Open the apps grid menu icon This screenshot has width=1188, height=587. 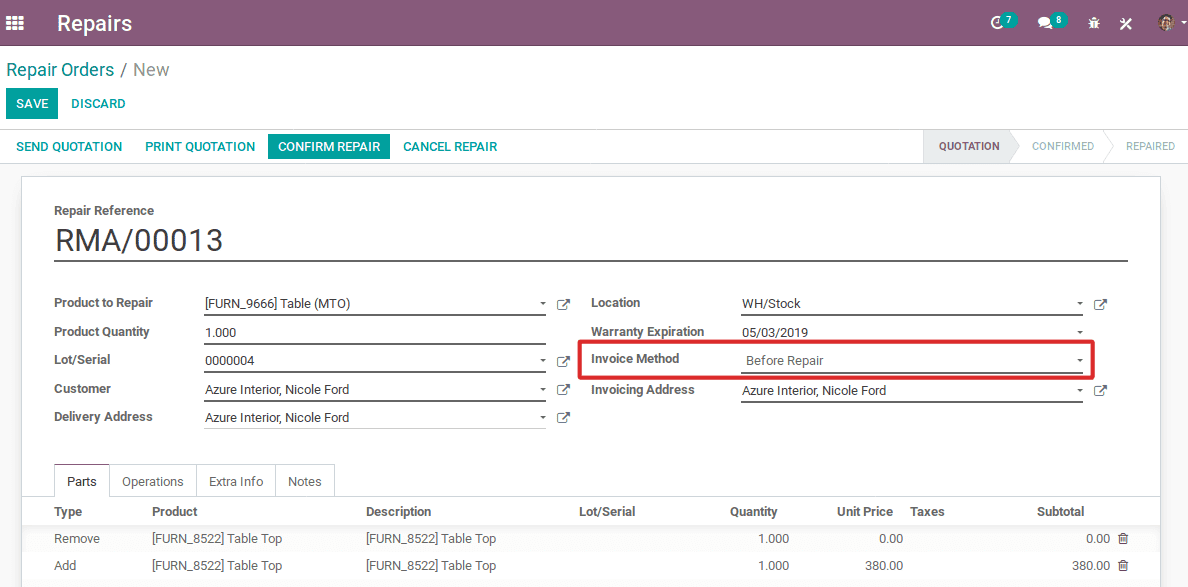point(15,23)
